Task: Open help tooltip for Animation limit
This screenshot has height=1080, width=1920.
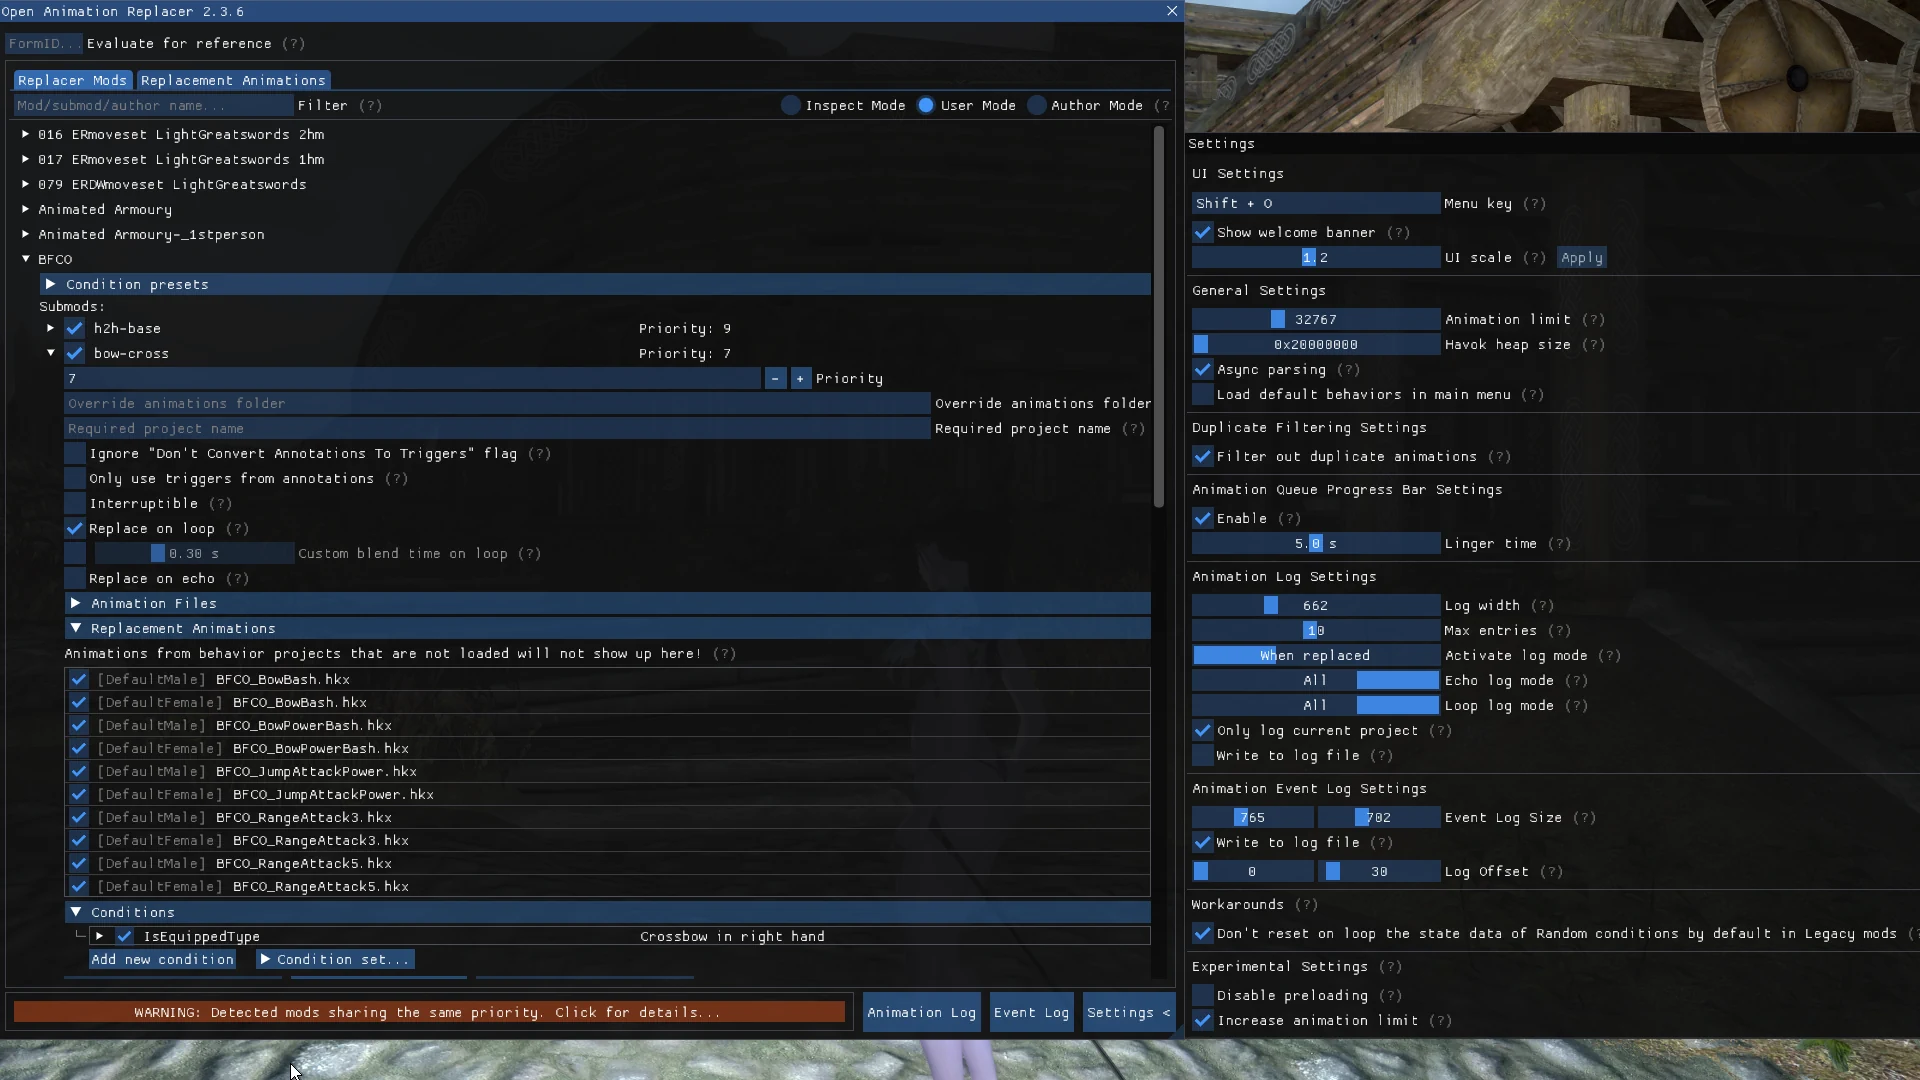Action: tap(1594, 320)
